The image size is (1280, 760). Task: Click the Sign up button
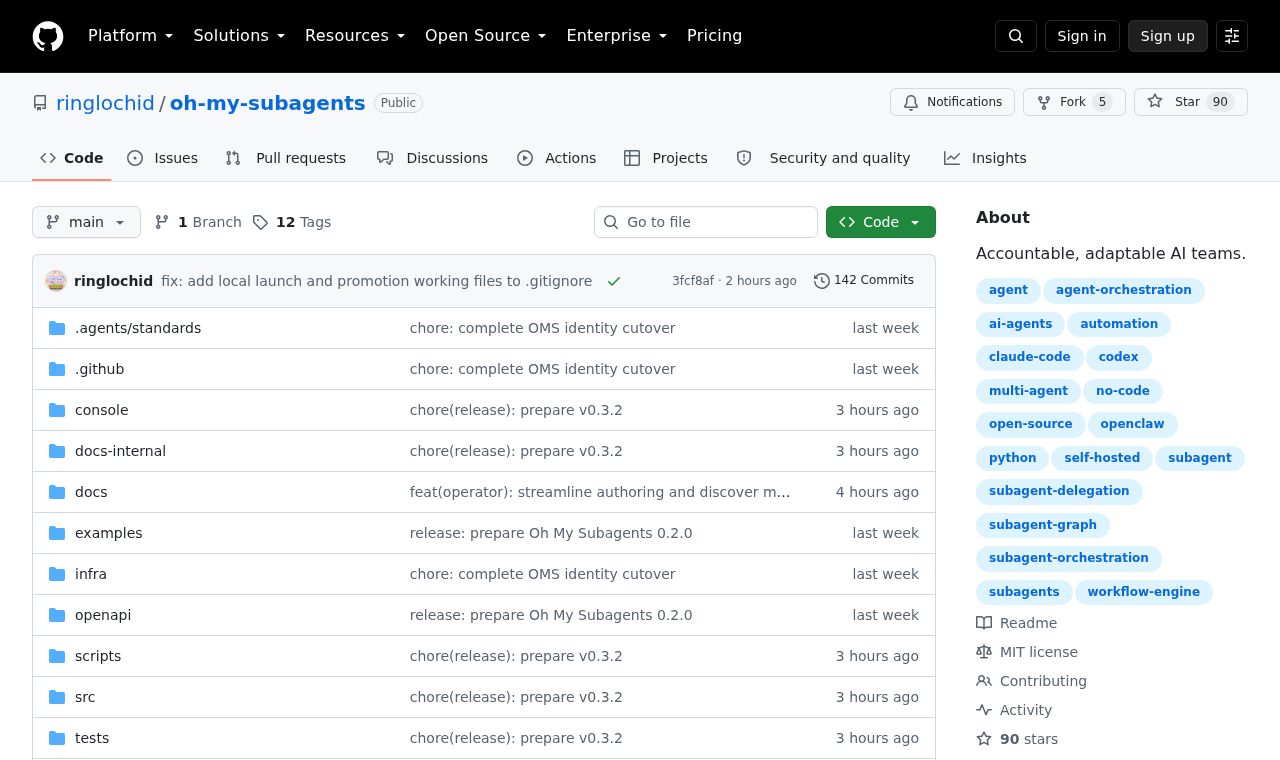[x=1168, y=36]
